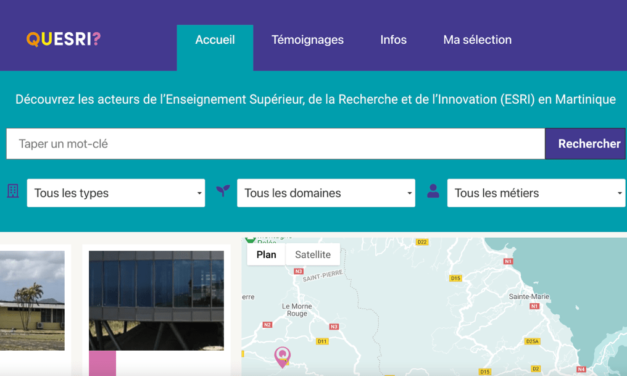
Task: Switch the map to Satellite view
Action: coord(313,254)
